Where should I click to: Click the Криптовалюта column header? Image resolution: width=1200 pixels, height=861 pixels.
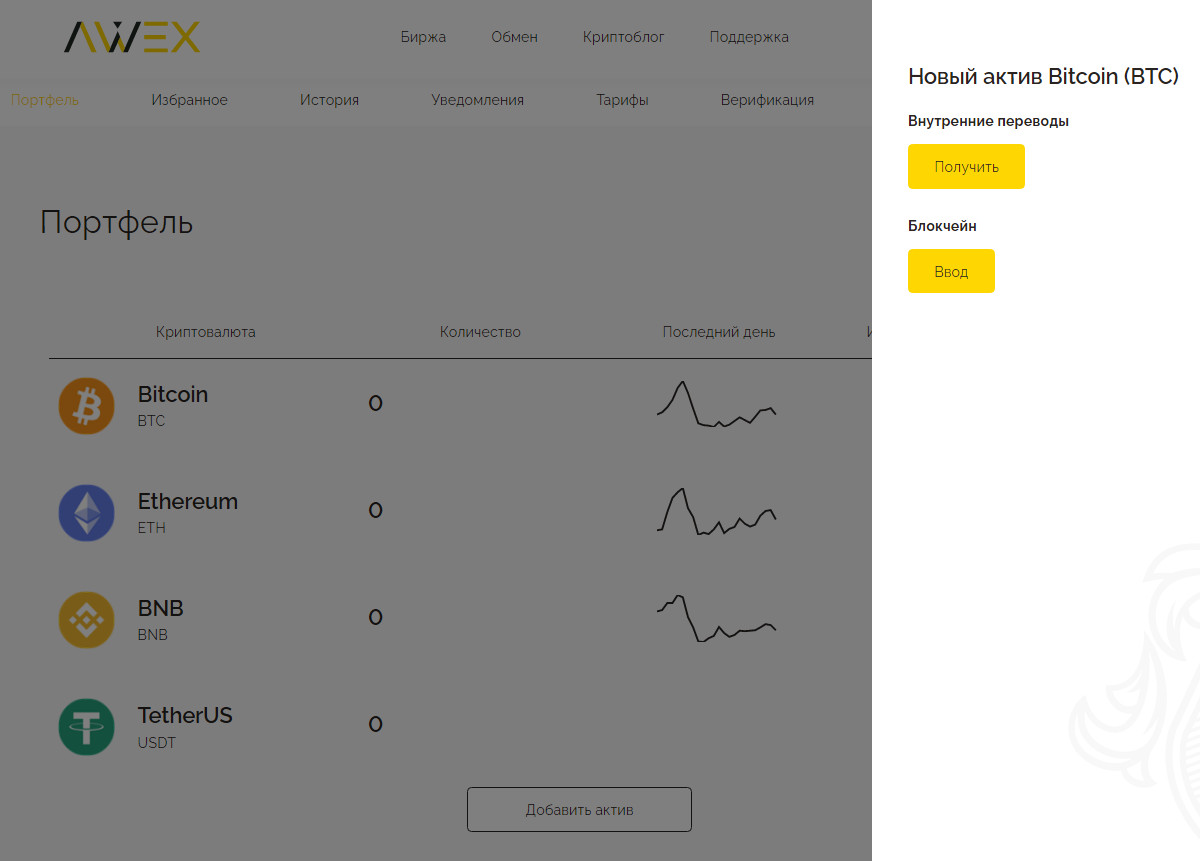coord(206,332)
